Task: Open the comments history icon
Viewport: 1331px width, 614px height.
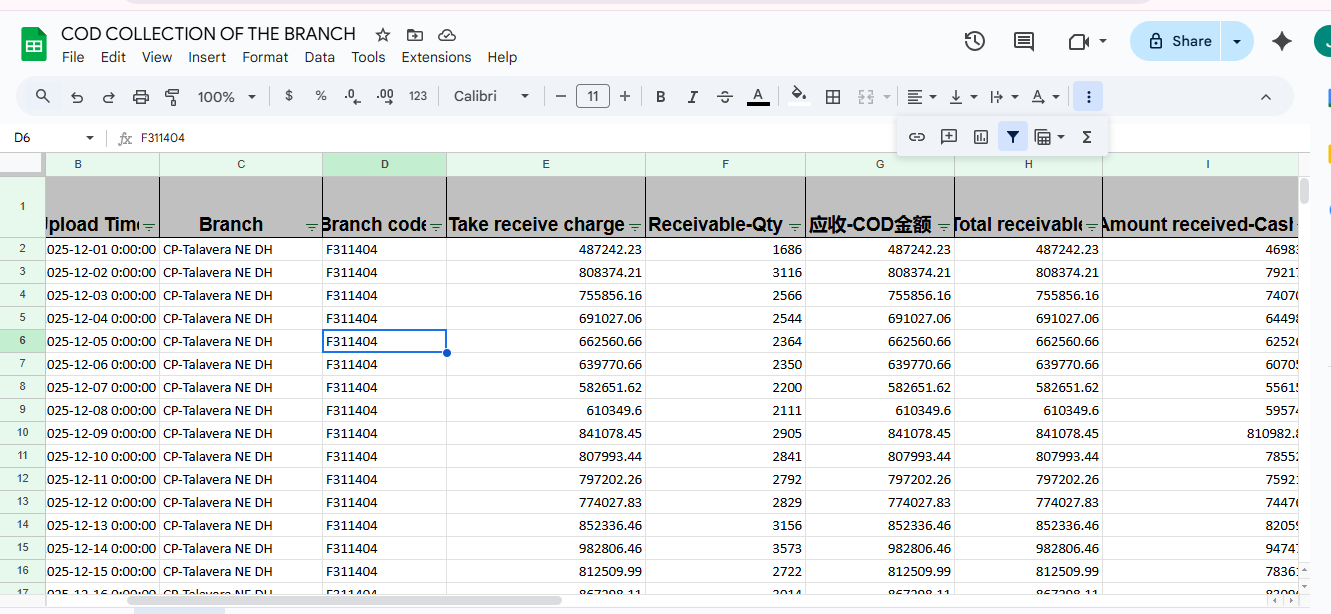Action: click(1024, 41)
